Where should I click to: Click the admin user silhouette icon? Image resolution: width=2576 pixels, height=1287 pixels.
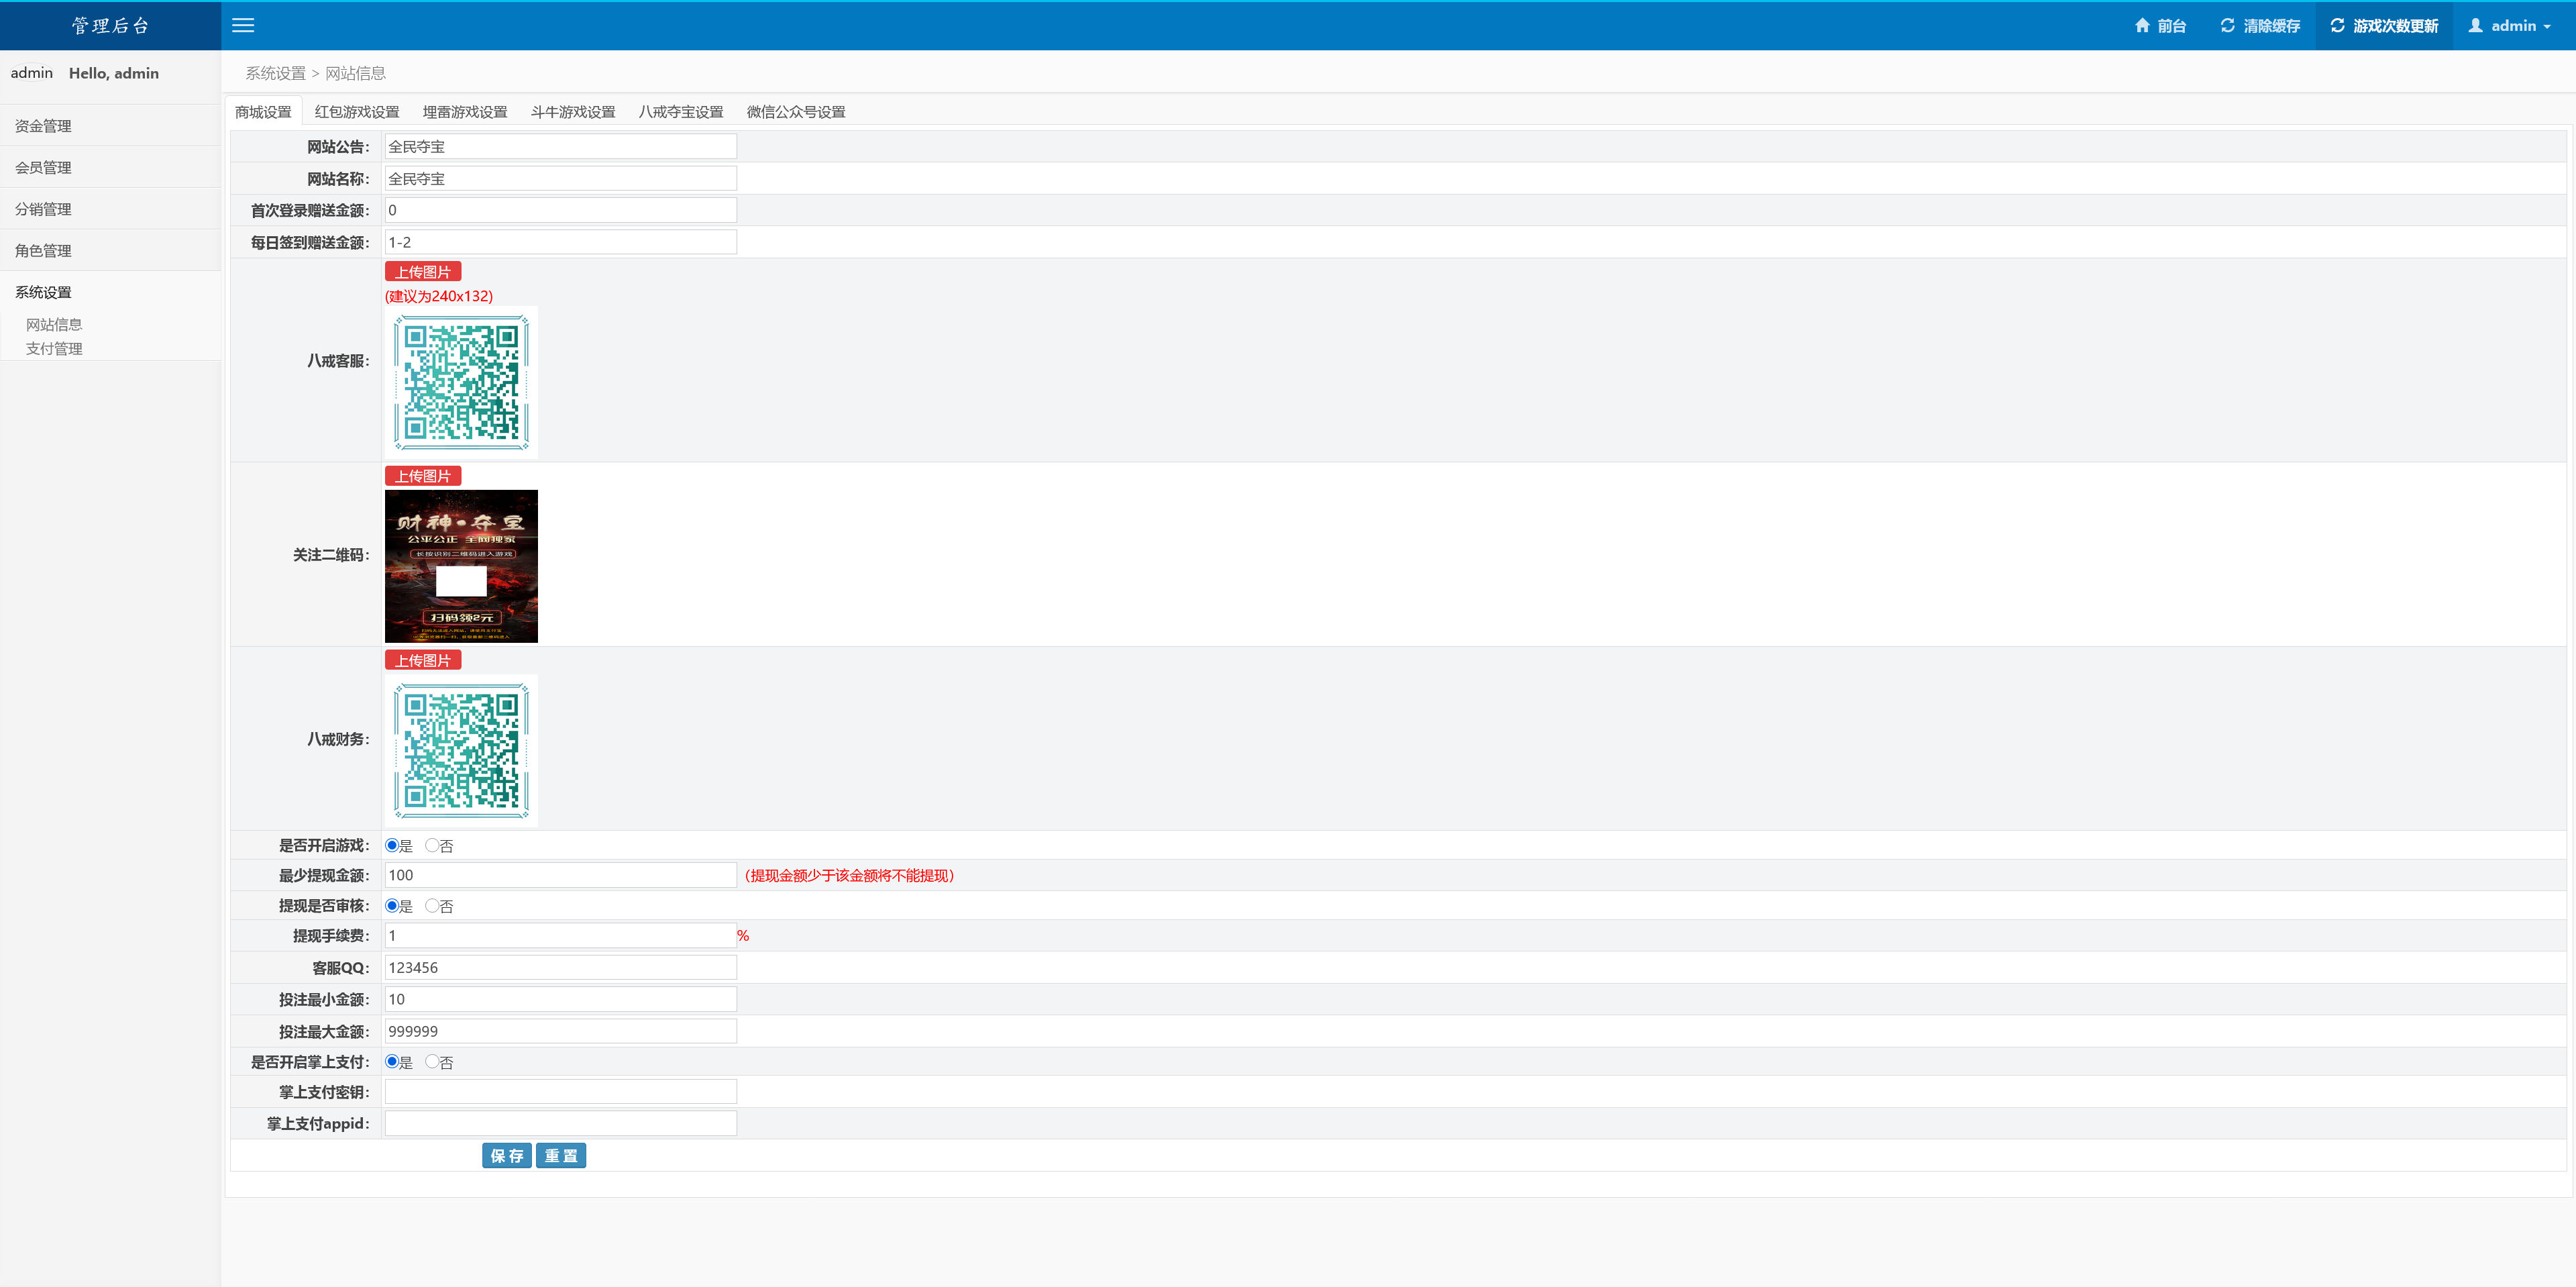coord(2475,26)
